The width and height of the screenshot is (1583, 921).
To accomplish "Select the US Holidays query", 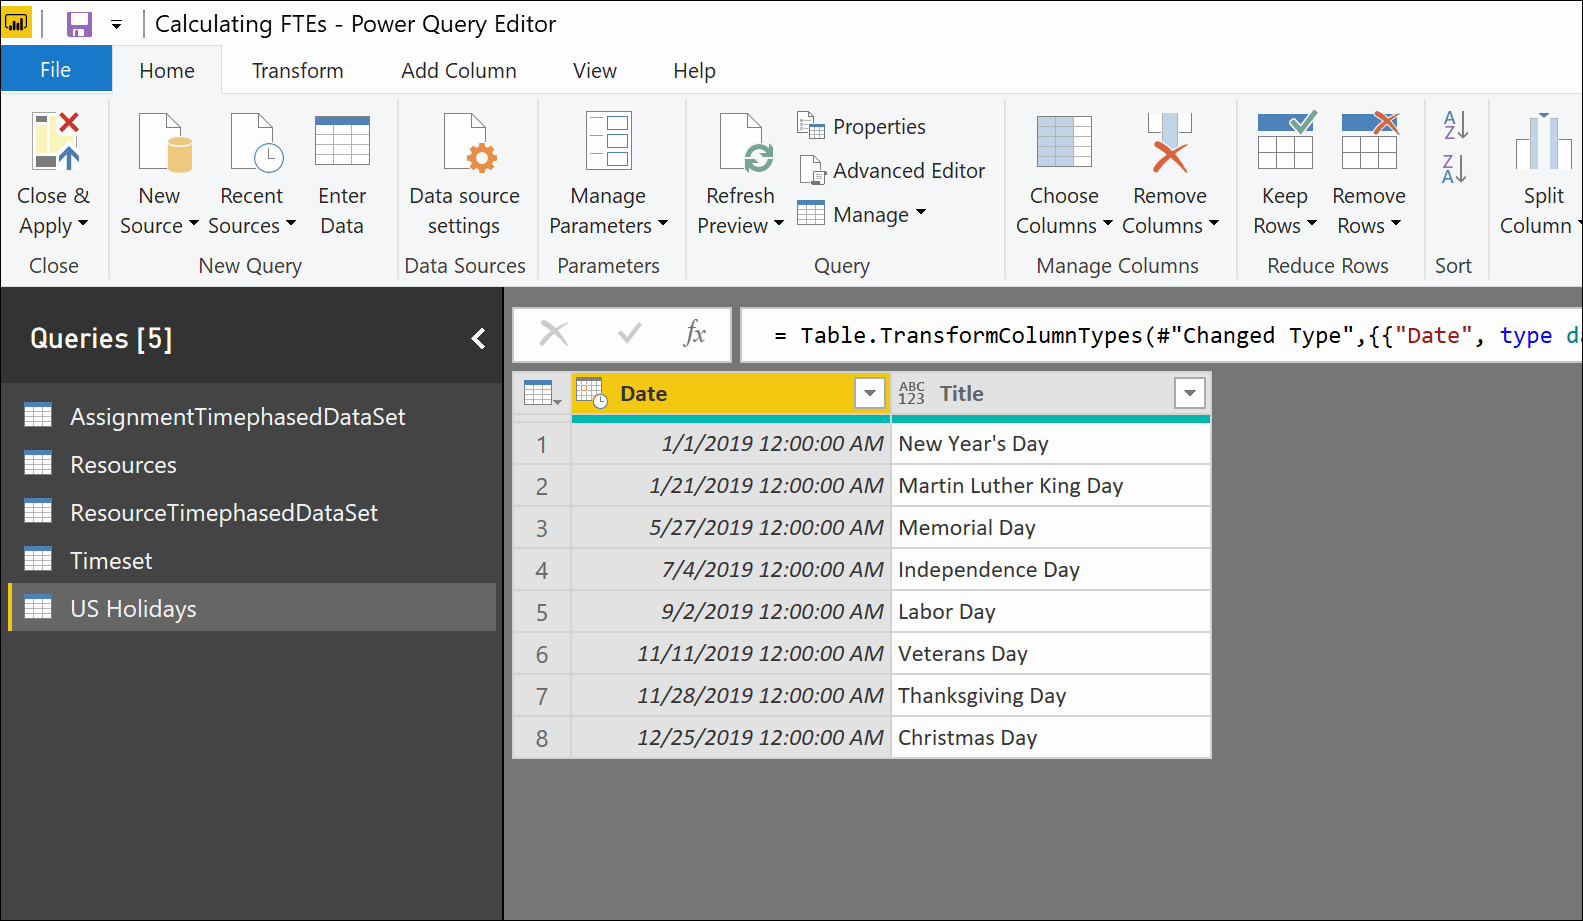I will pos(252,608).
